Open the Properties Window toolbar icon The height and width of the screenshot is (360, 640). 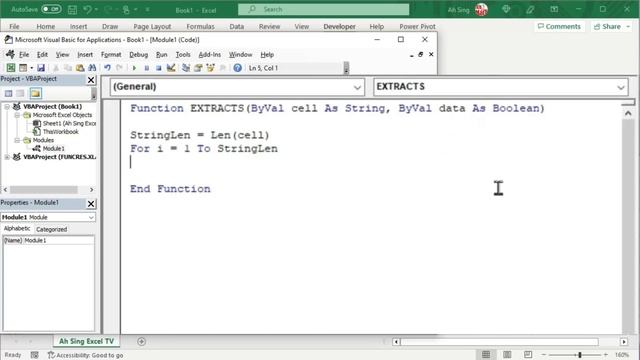coord(198,68)
